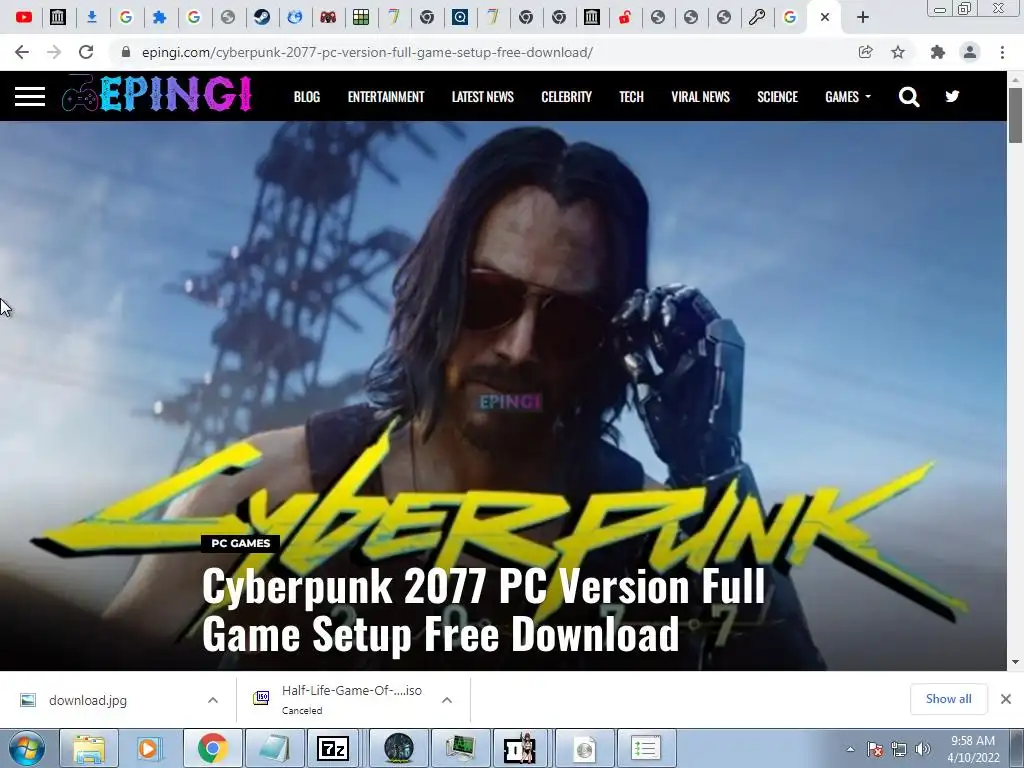Select the Celebrity menu item
The height and width of the screenshot is (768, 1024).
click(x=566, y=97)
